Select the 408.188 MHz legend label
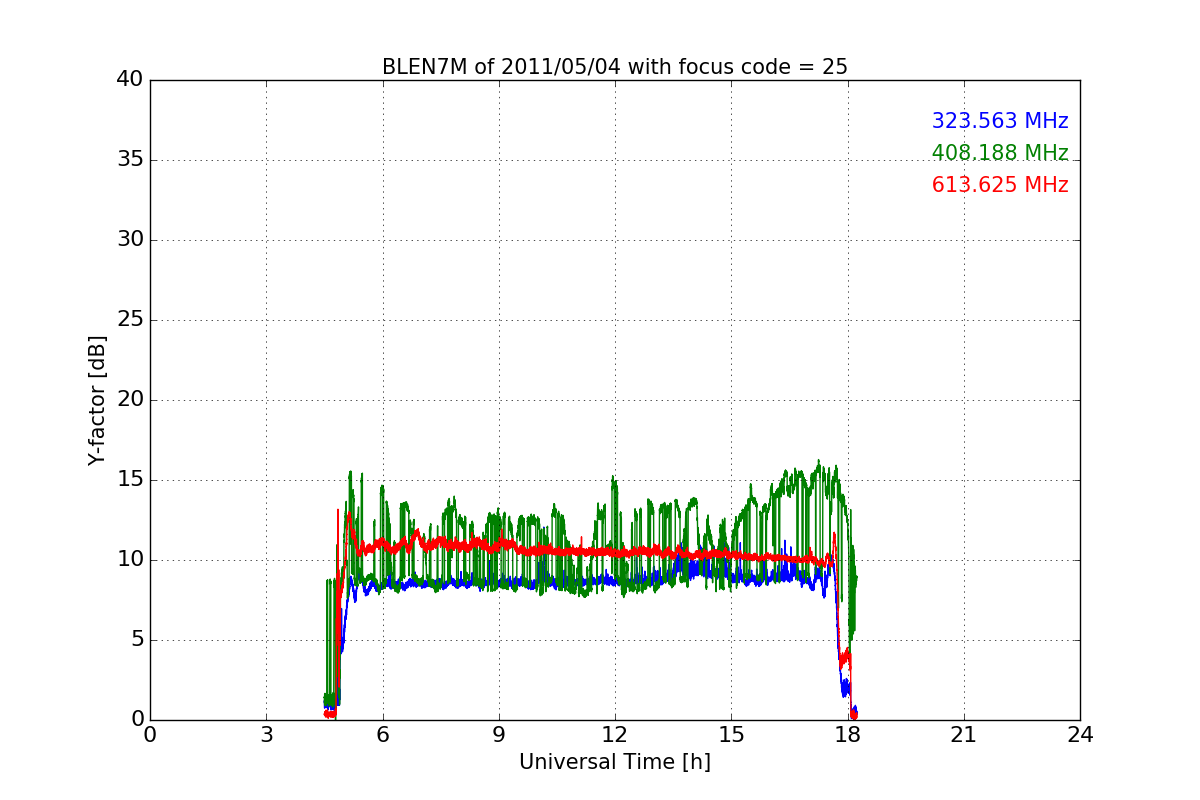 (x=1000, y=153)
